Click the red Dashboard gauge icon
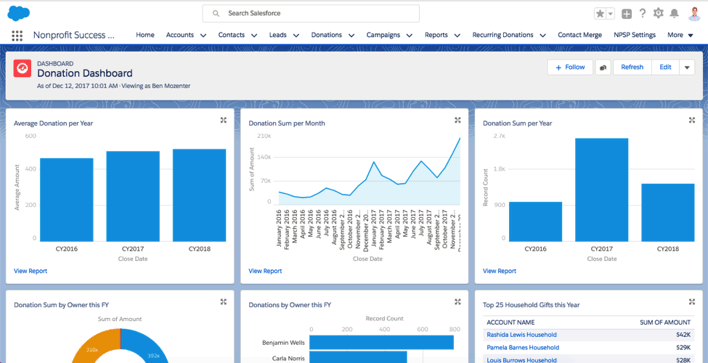Screen dimensions: 708x363 point(22,69)
